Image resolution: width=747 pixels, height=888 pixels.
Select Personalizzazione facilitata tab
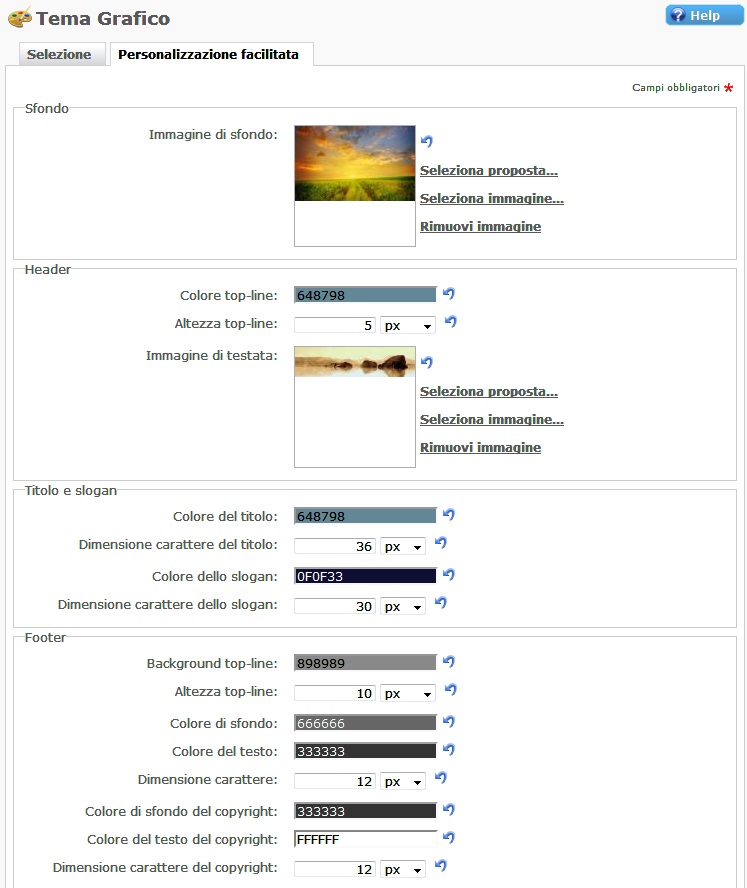click(x=208, y=55)
